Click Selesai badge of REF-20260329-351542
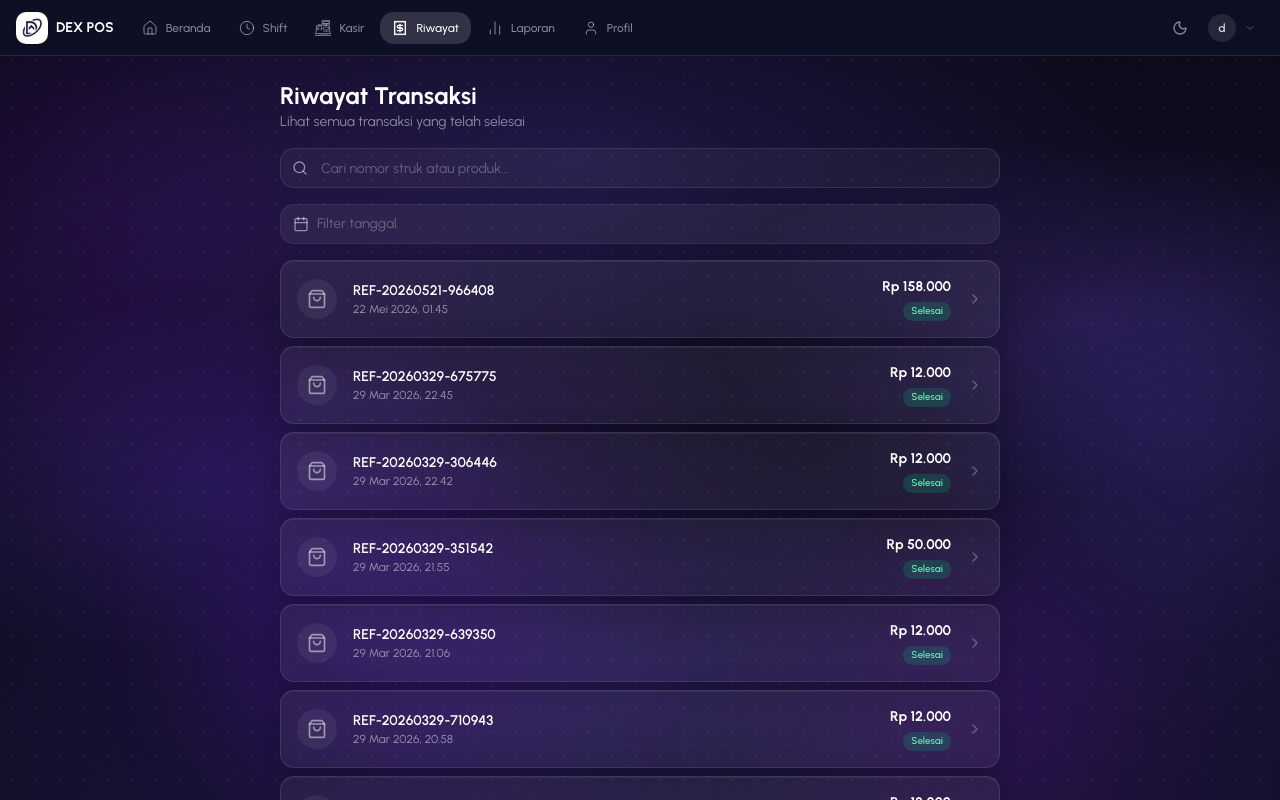Screen dimensions: 1280x800 coord(927,569)
